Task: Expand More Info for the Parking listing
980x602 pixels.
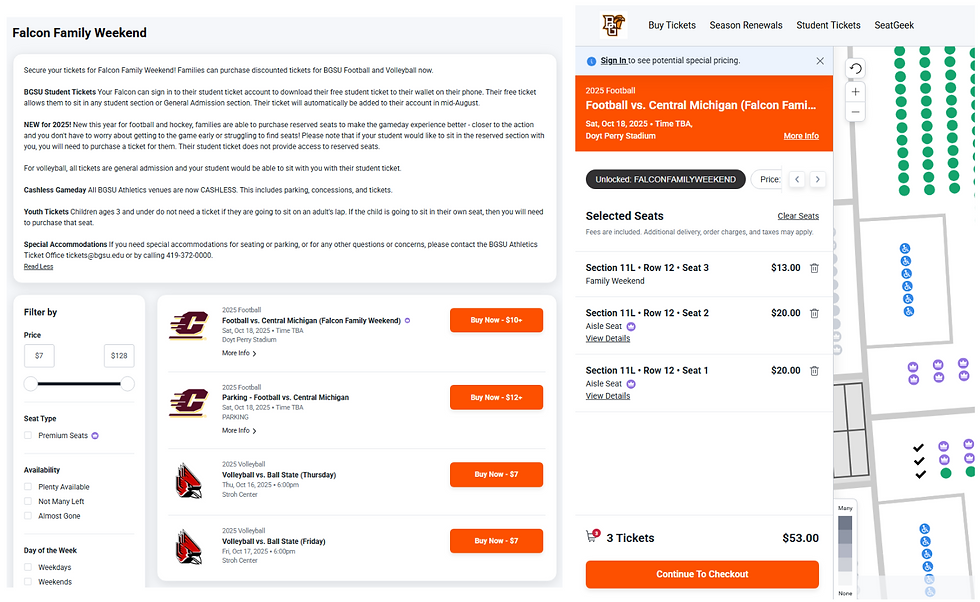Action: point(239,431)
